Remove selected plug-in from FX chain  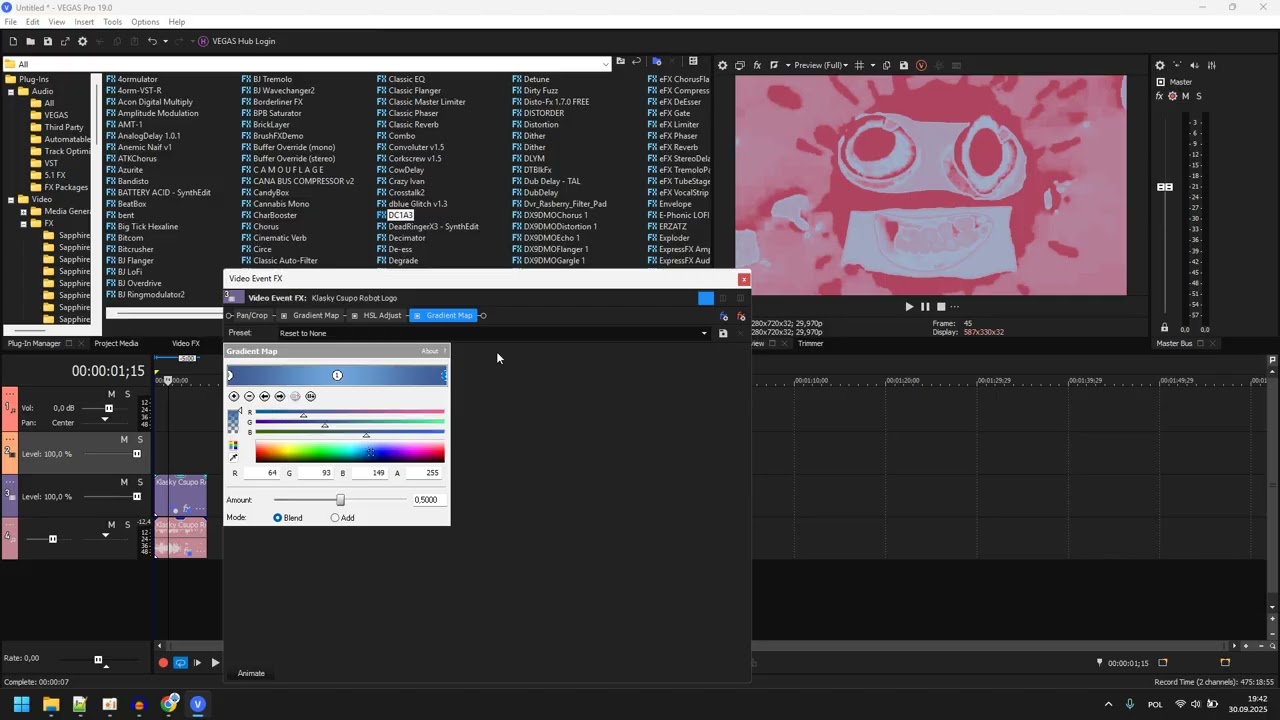741,316
